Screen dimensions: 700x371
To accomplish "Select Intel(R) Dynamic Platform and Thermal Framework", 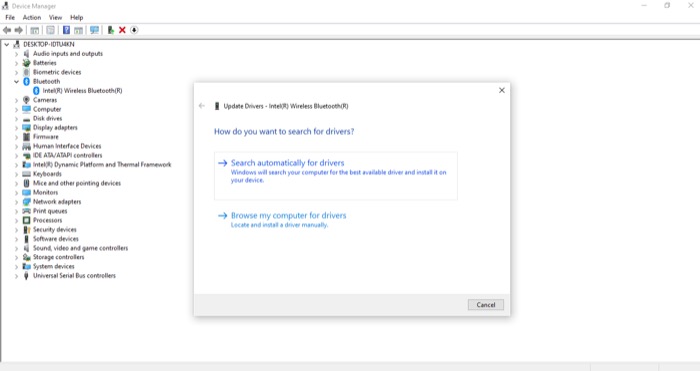I will click(x=102, y=165).
